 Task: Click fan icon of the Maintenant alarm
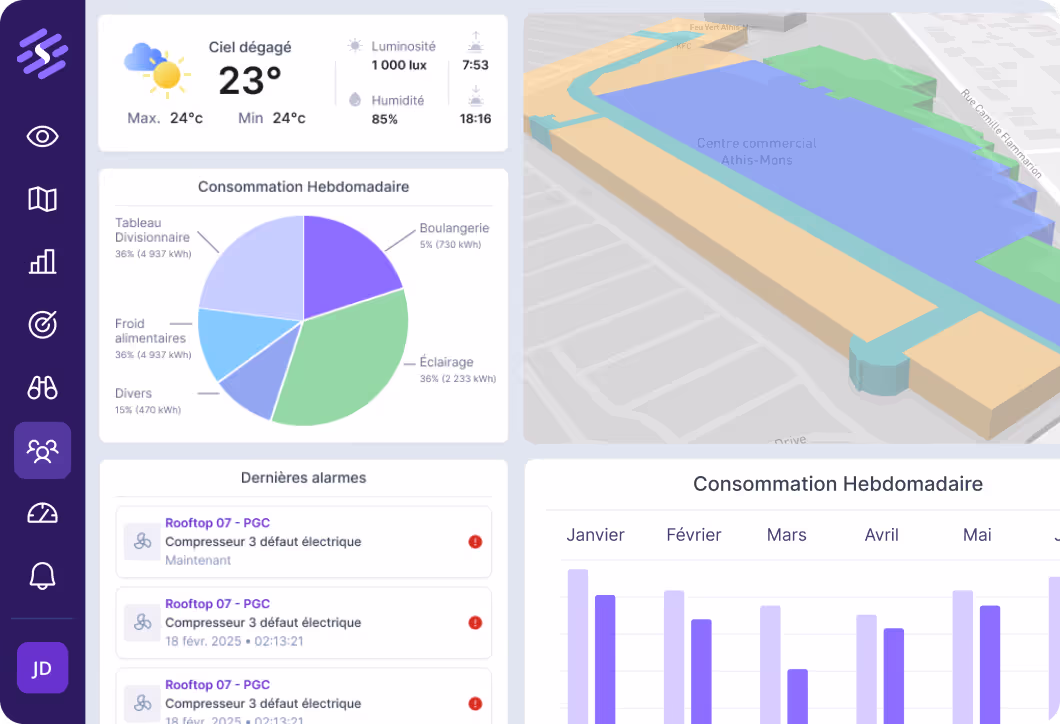[x=142, y=541]
